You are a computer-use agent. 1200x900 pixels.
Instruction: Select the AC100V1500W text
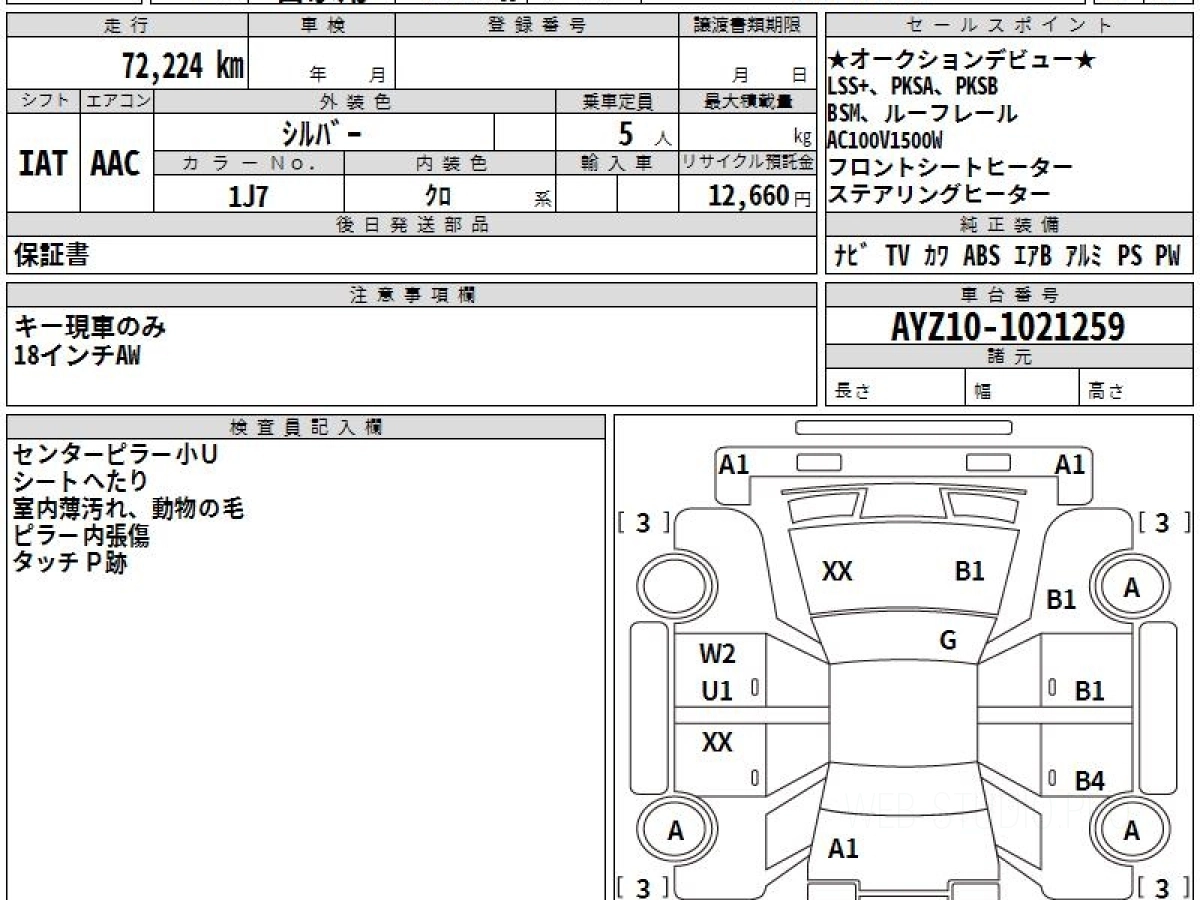coord(885,140)
